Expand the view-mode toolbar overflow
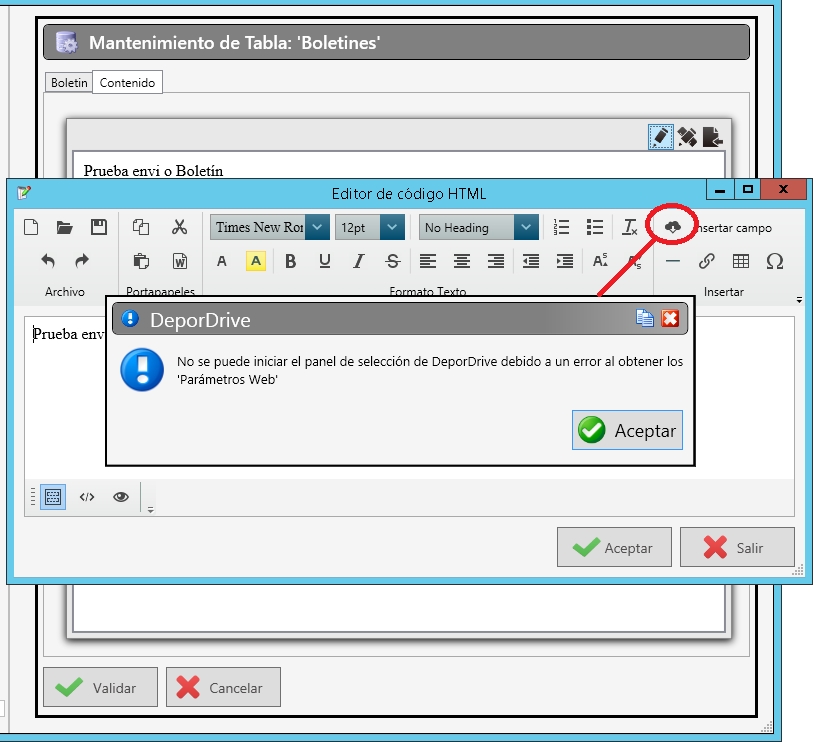The height and width of the screenshot is (742, 816). click(x=150, y=510)
